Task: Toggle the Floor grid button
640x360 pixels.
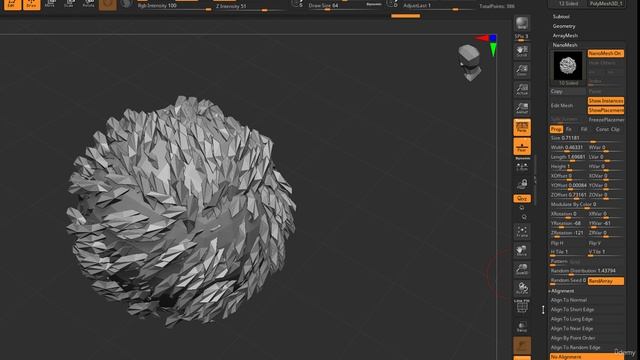Action: (x=522, y=146)
